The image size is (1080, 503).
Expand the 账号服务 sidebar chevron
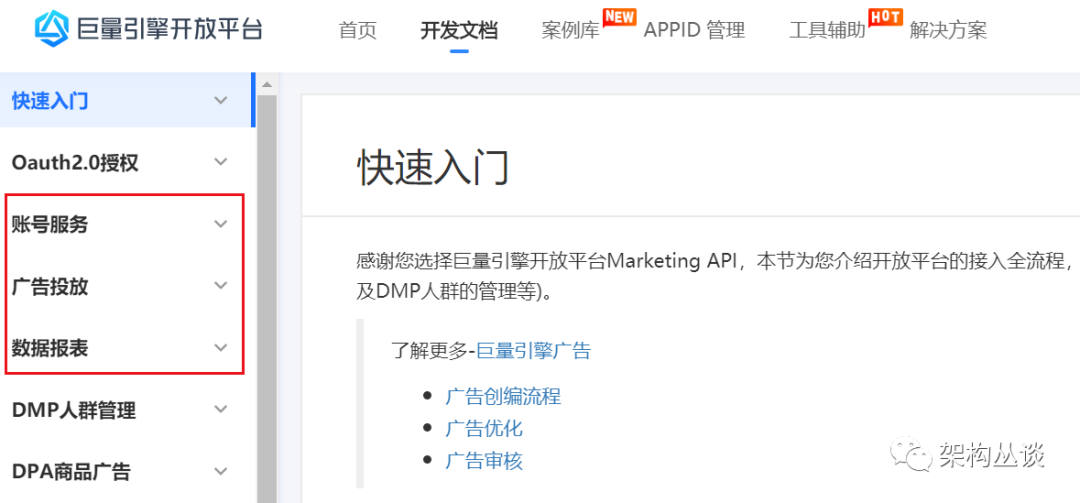point(220,224)
